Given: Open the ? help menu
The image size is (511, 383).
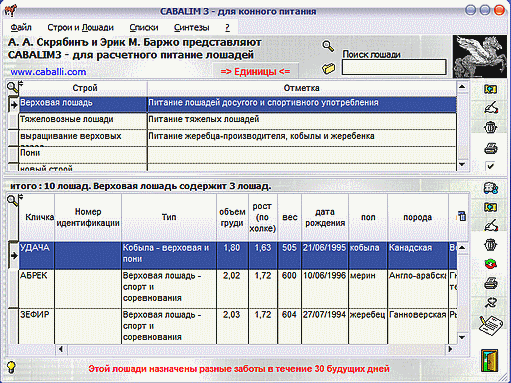Looking at the screenshot, I should pos(227,27).
